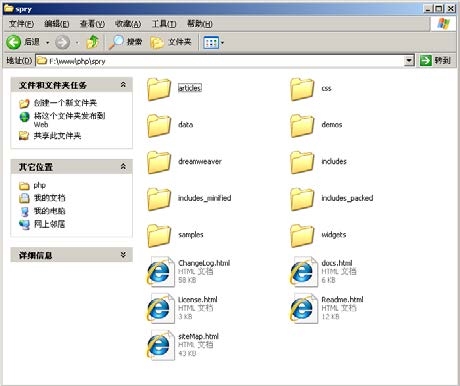The height and width of the screenshot is (386, 460).
Task: Collapse the Other Places panel
Action: pyautogui.click(x=123, y=166)
